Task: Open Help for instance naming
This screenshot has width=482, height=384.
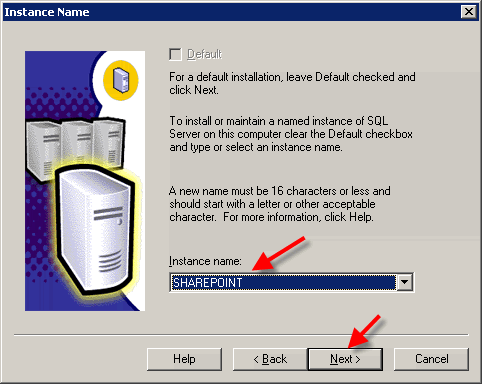Action: coord(184,359)
